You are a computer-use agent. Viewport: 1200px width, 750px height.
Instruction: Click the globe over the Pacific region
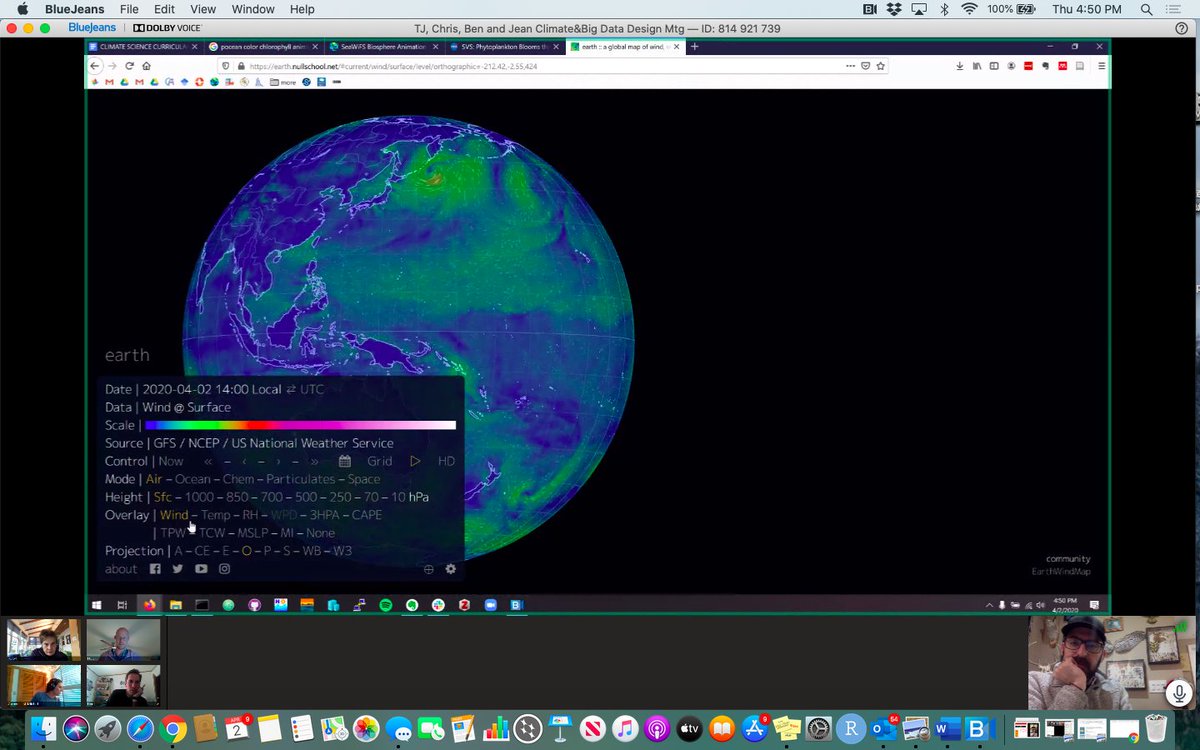[410, 340]
